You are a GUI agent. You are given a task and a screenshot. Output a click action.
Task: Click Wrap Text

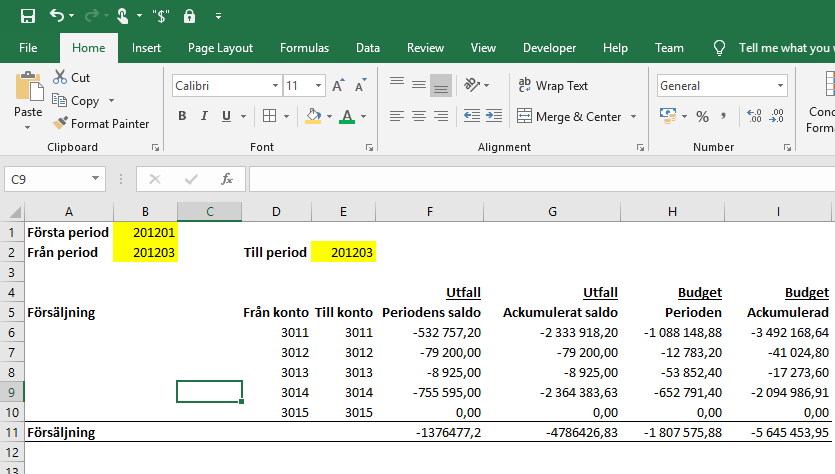553,85
